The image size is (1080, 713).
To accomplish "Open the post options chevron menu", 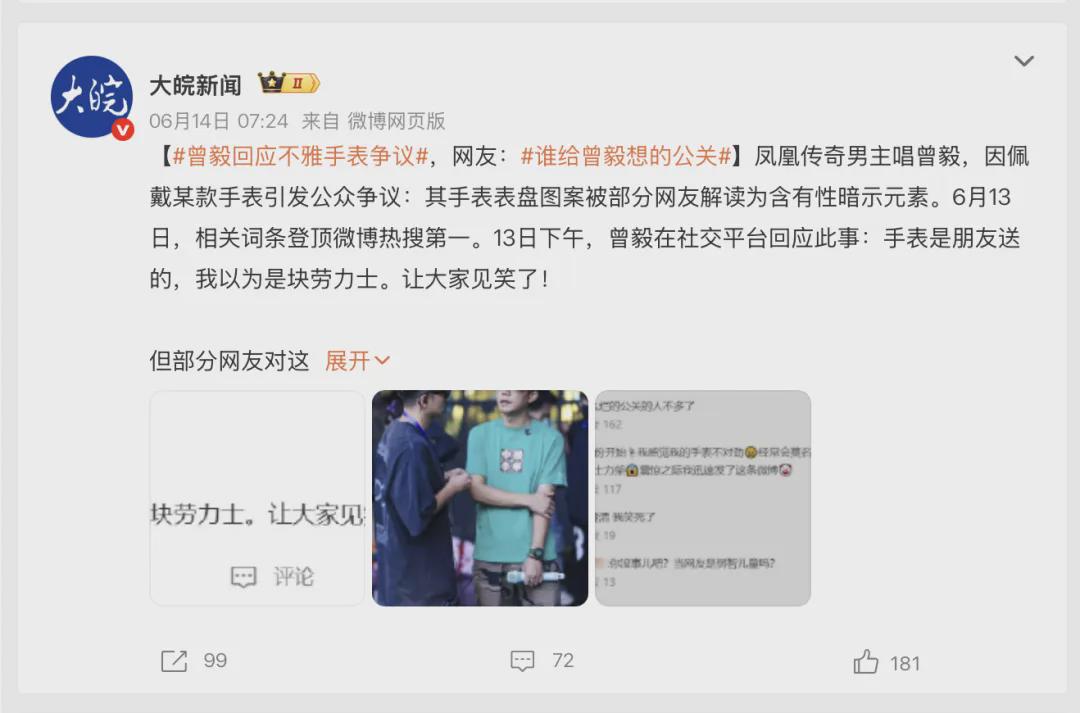I will (1024, 61).
